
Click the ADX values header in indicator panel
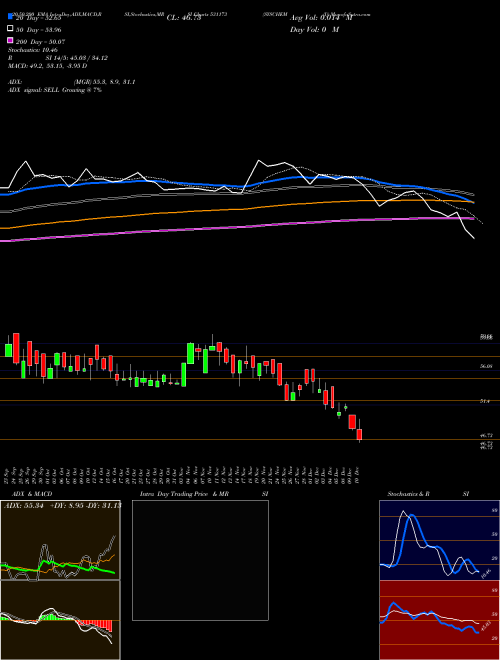tap(62, 505)
